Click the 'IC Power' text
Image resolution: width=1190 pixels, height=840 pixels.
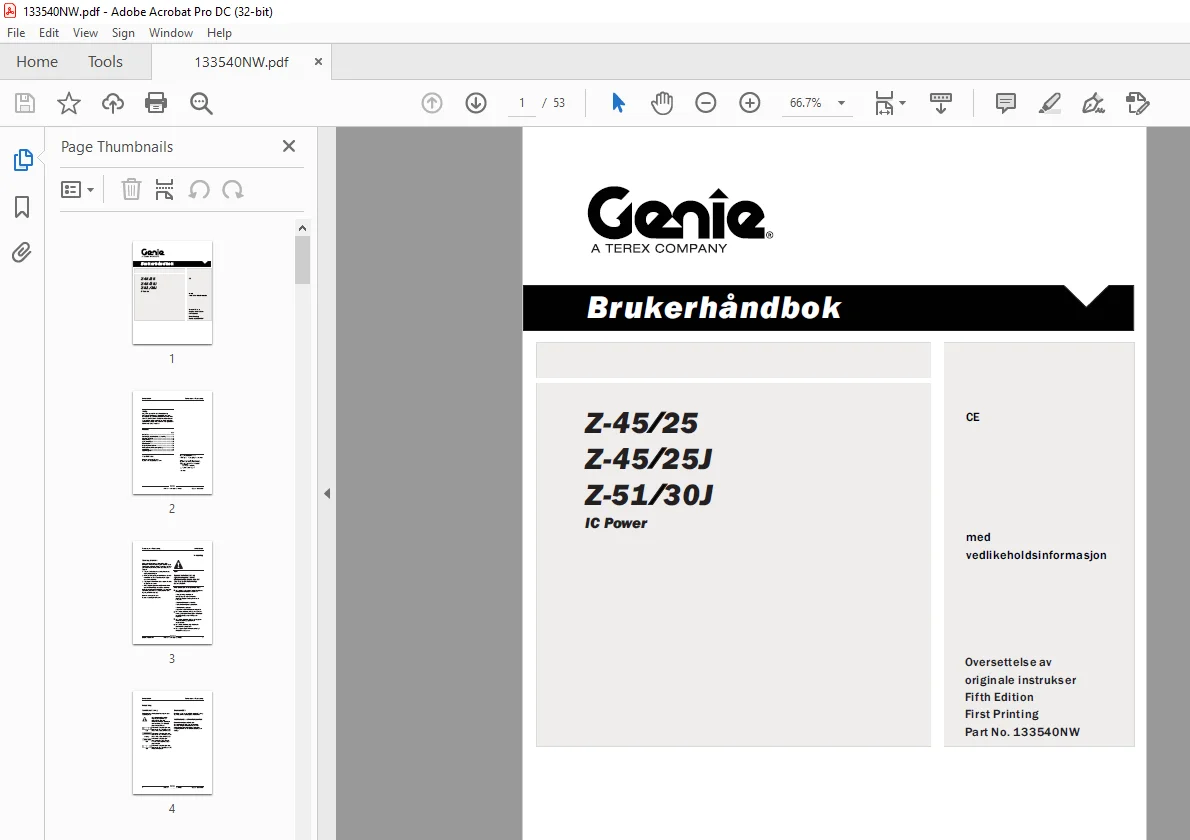pyautogui.click(x=615, y=523)
